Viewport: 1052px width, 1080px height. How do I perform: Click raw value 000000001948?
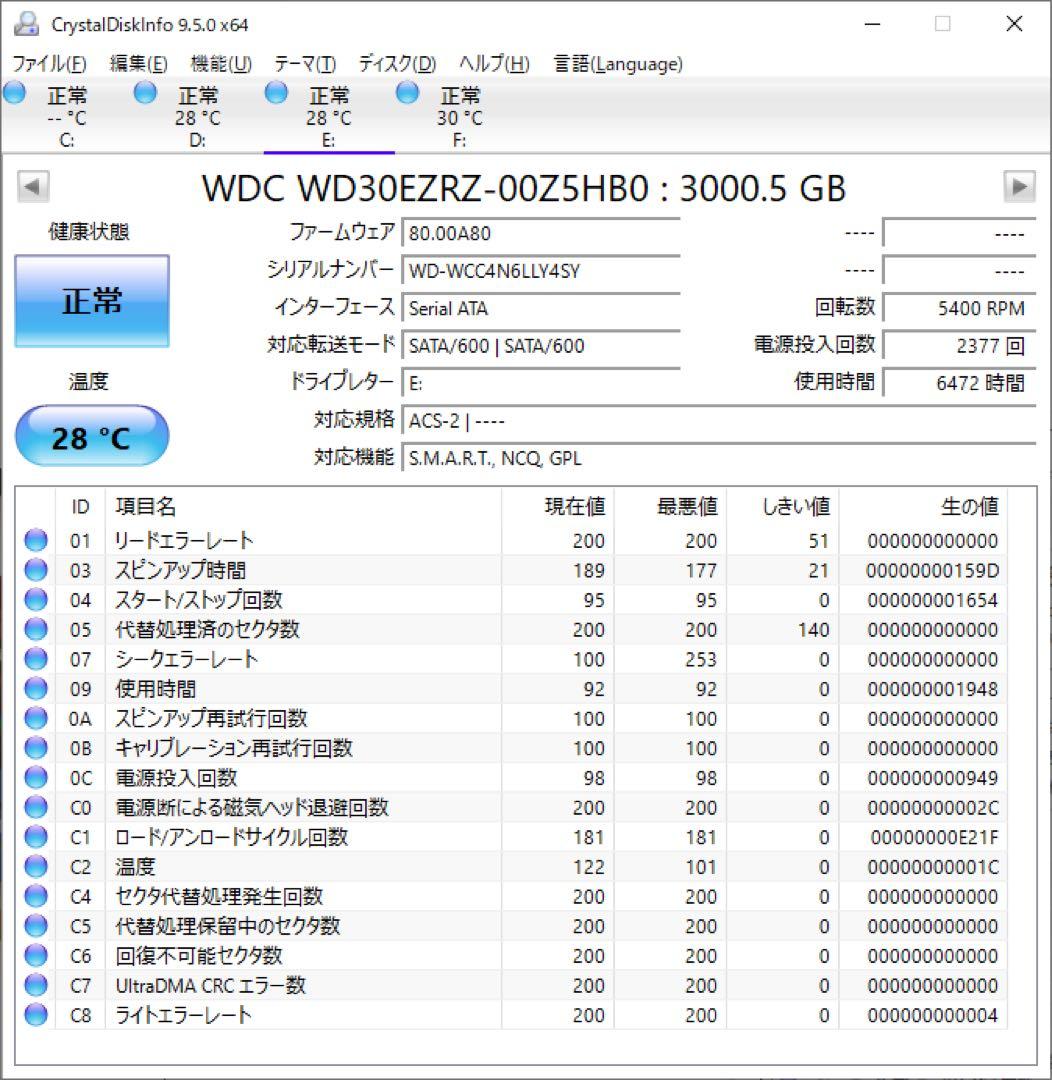[x=932, y=689]
